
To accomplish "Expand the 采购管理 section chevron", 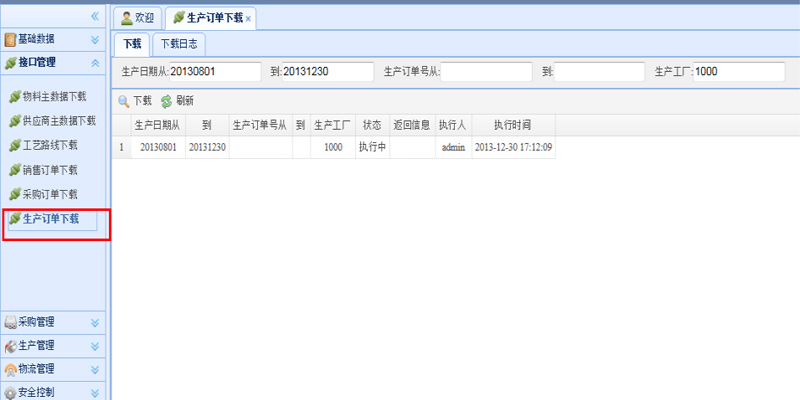I will (95, 323).
